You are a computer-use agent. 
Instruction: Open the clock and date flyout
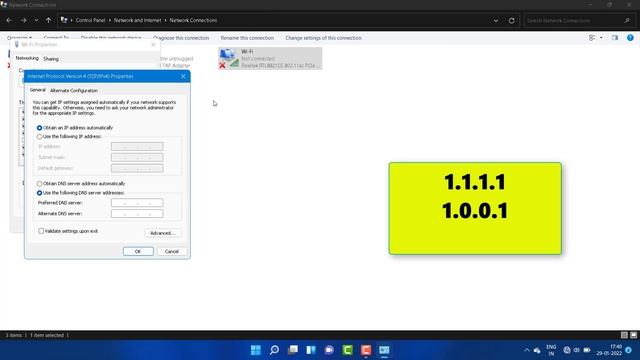point(609,350)
